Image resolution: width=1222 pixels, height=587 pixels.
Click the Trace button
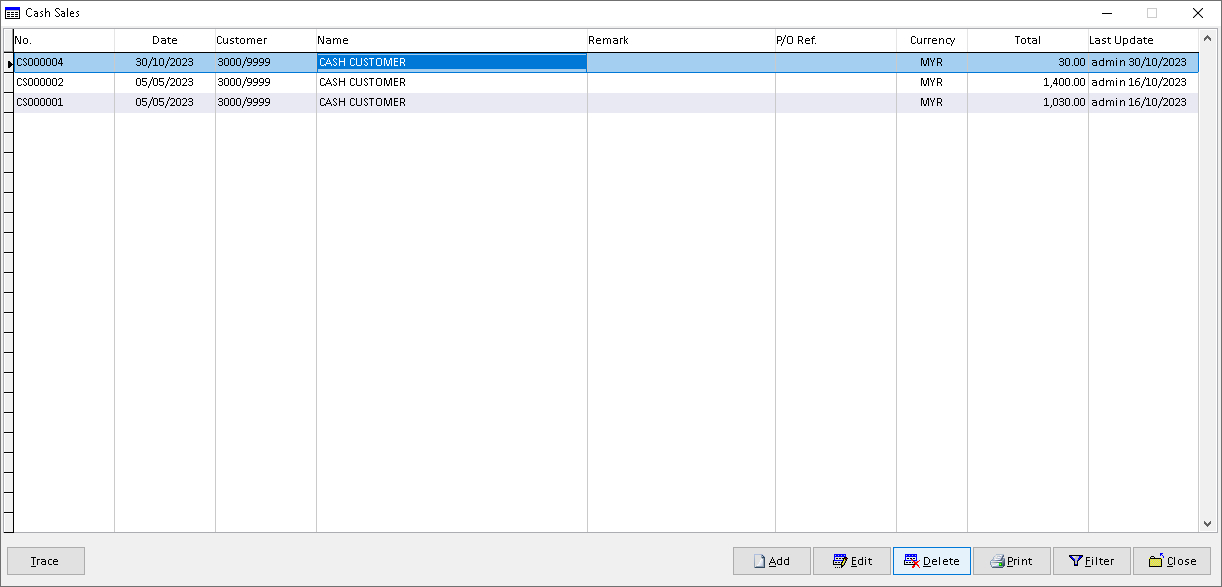[x=45, y=561]
